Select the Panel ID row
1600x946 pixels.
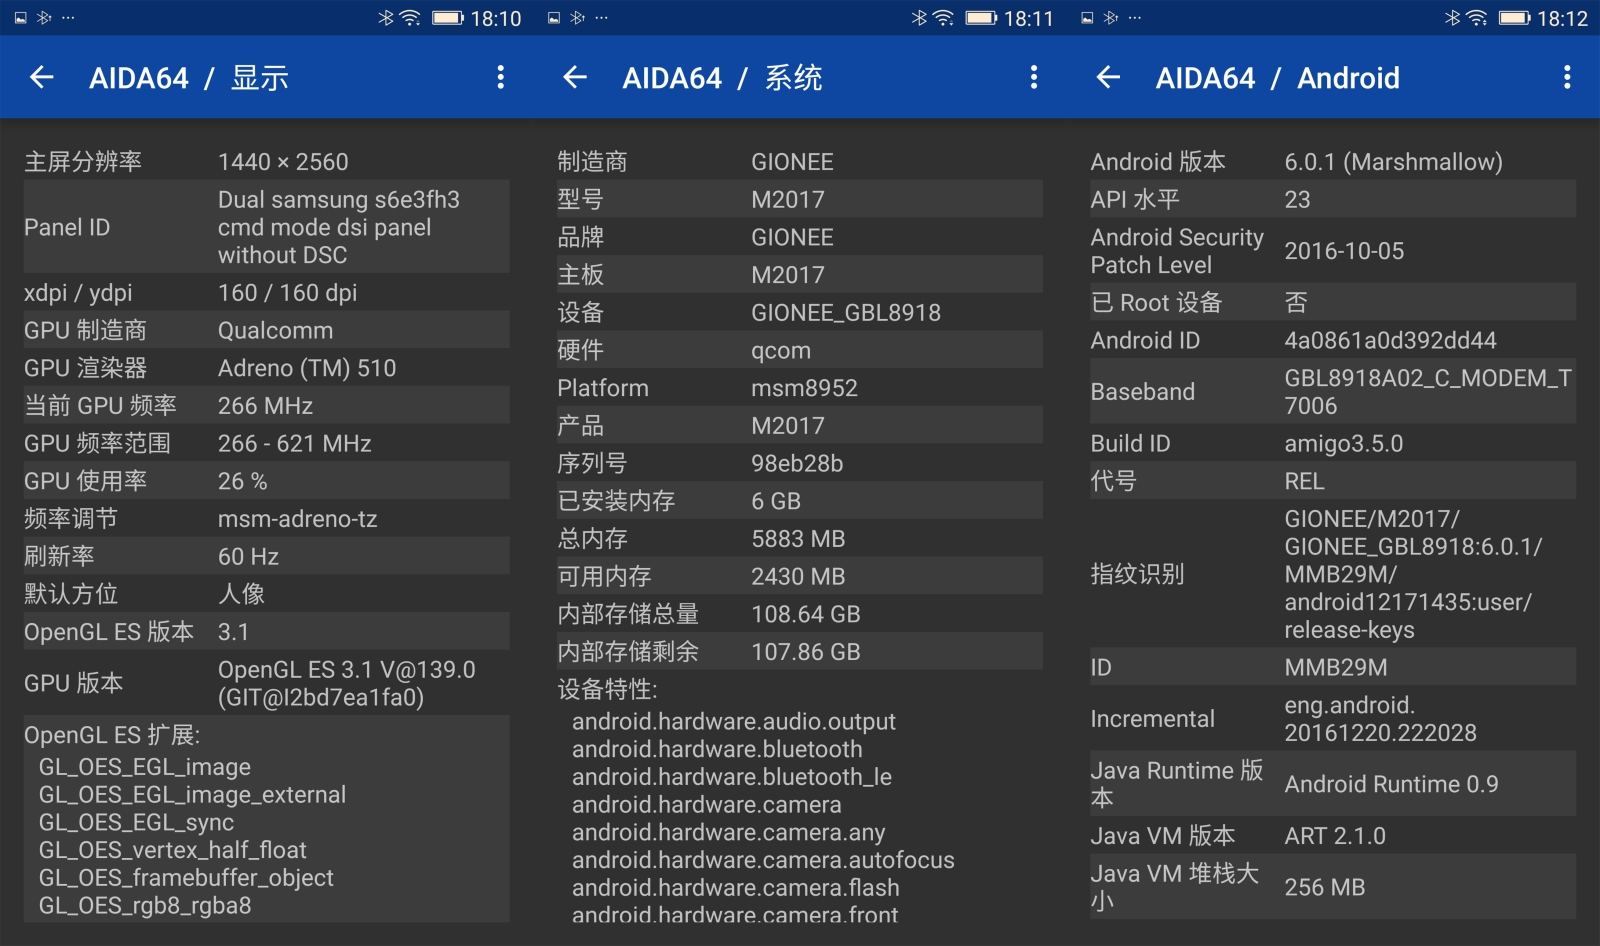[266, 227]
